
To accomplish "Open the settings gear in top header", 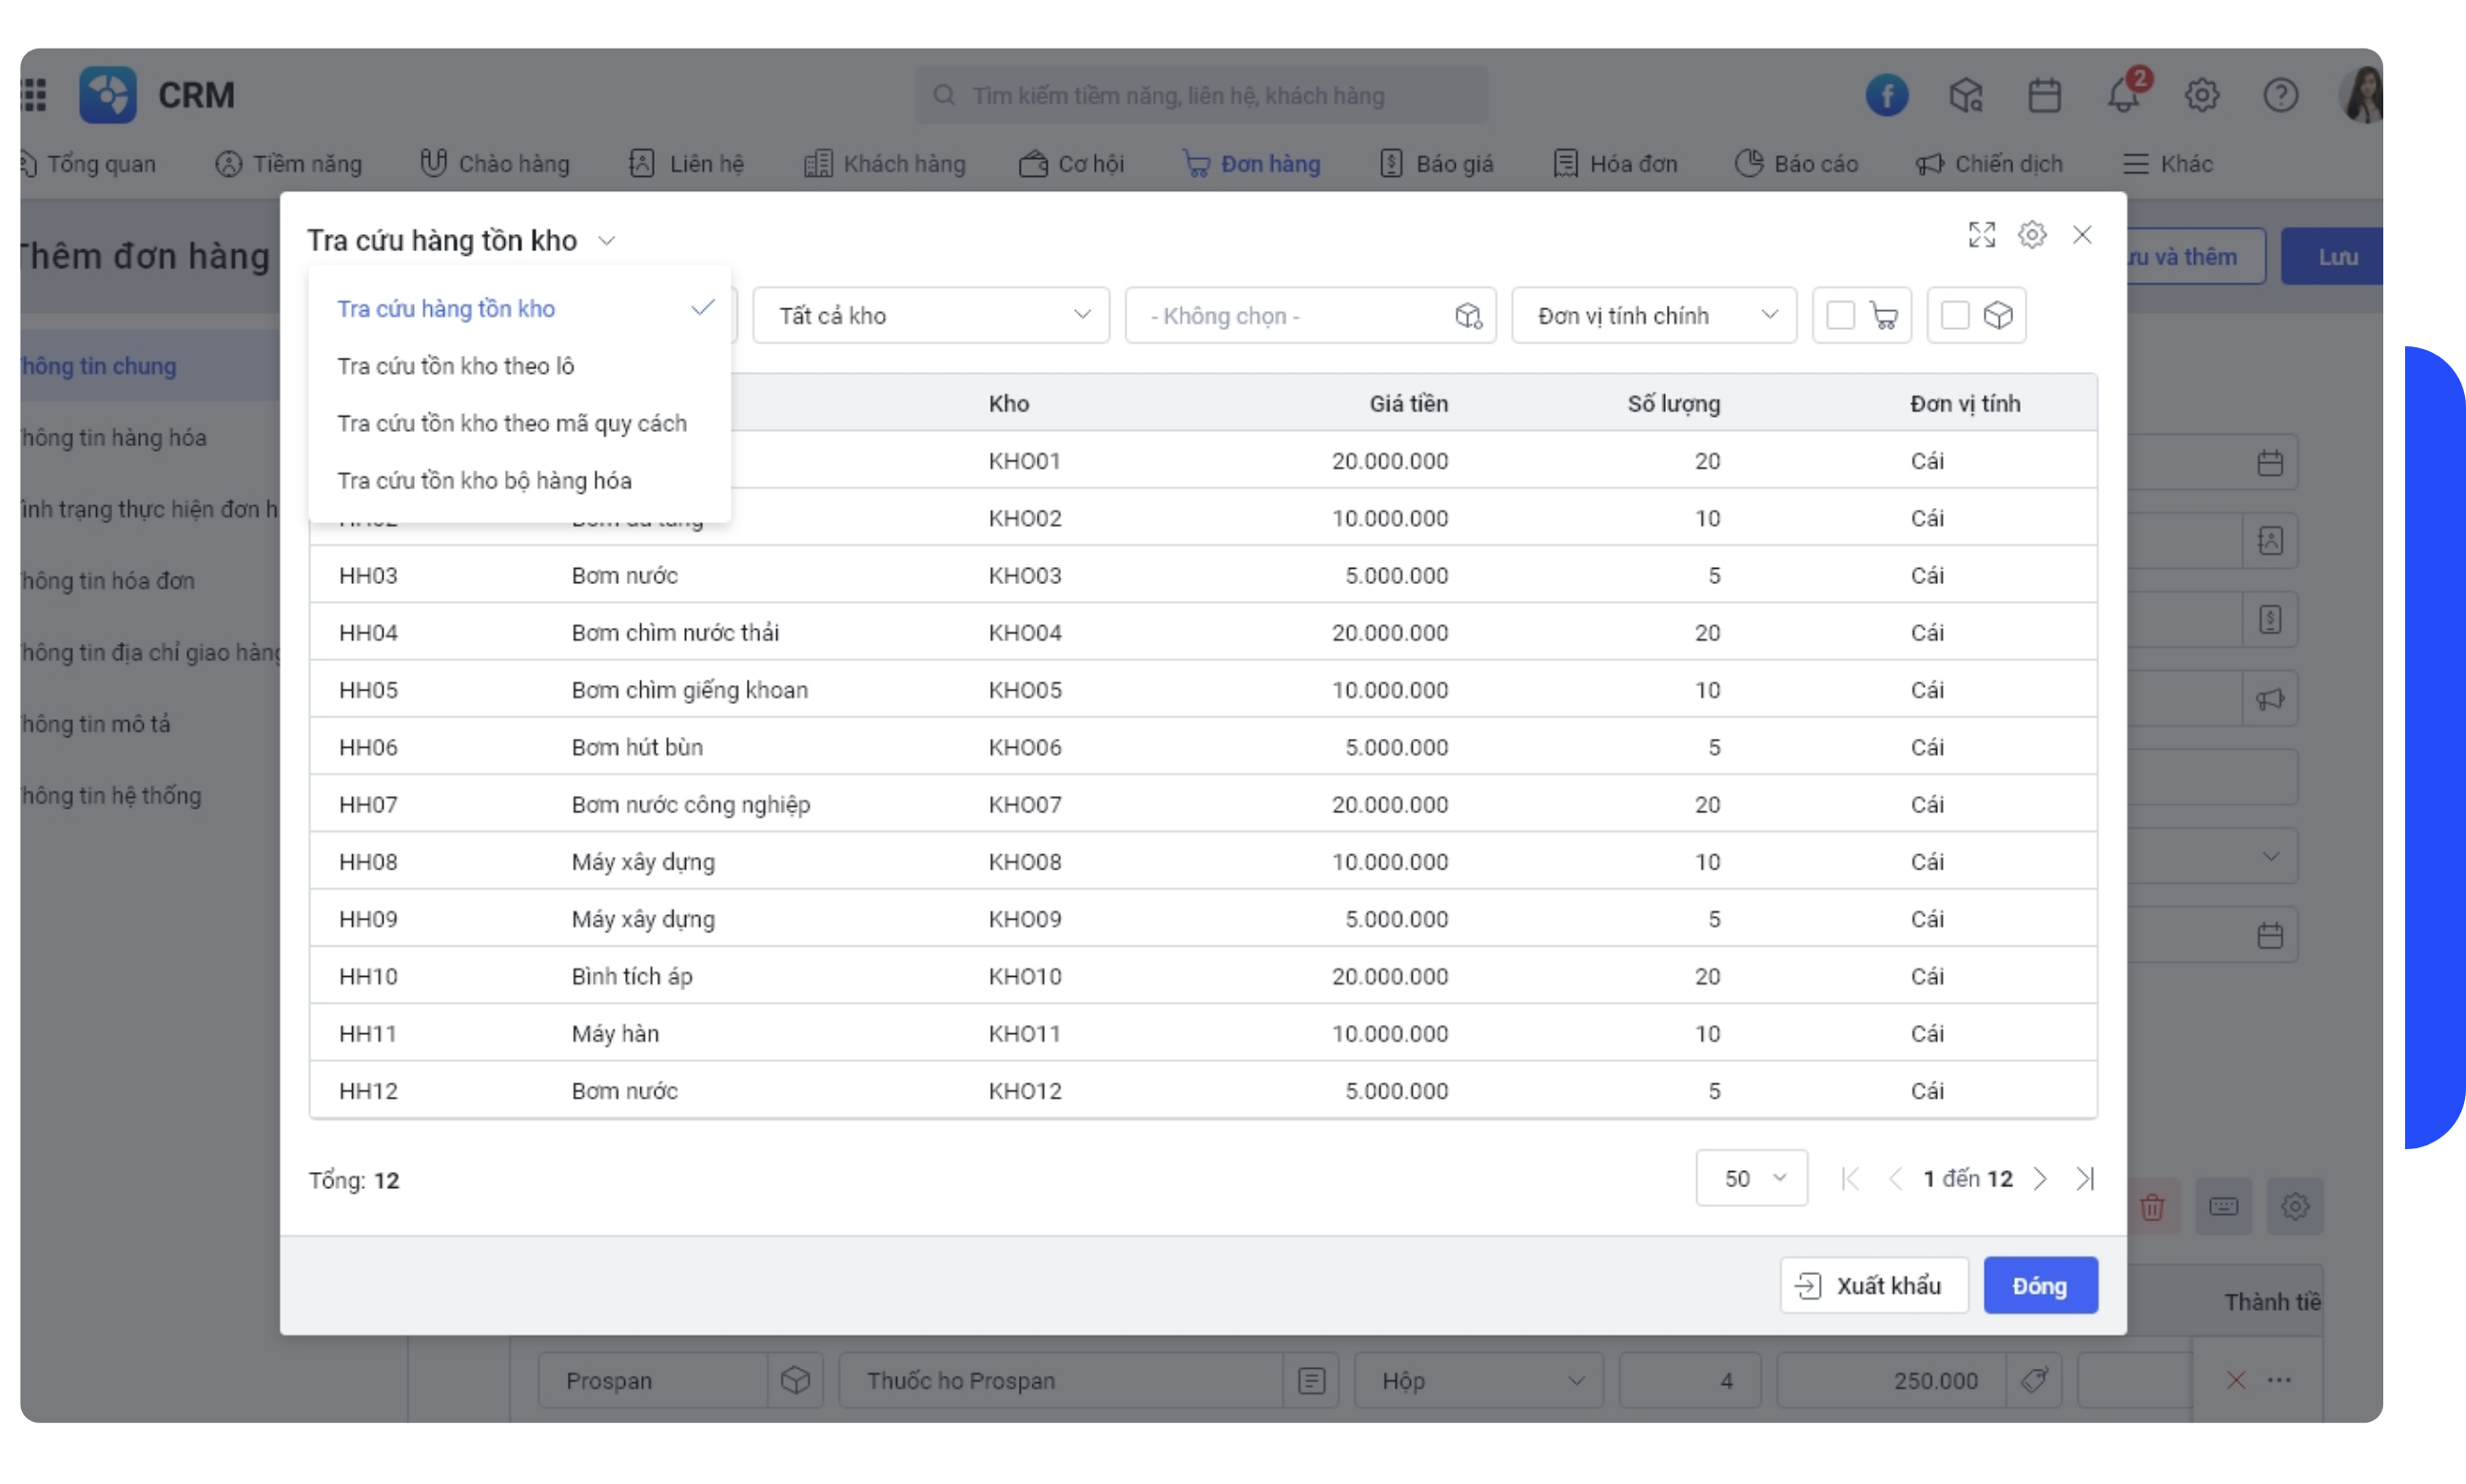I will [x=2201, y=96].
